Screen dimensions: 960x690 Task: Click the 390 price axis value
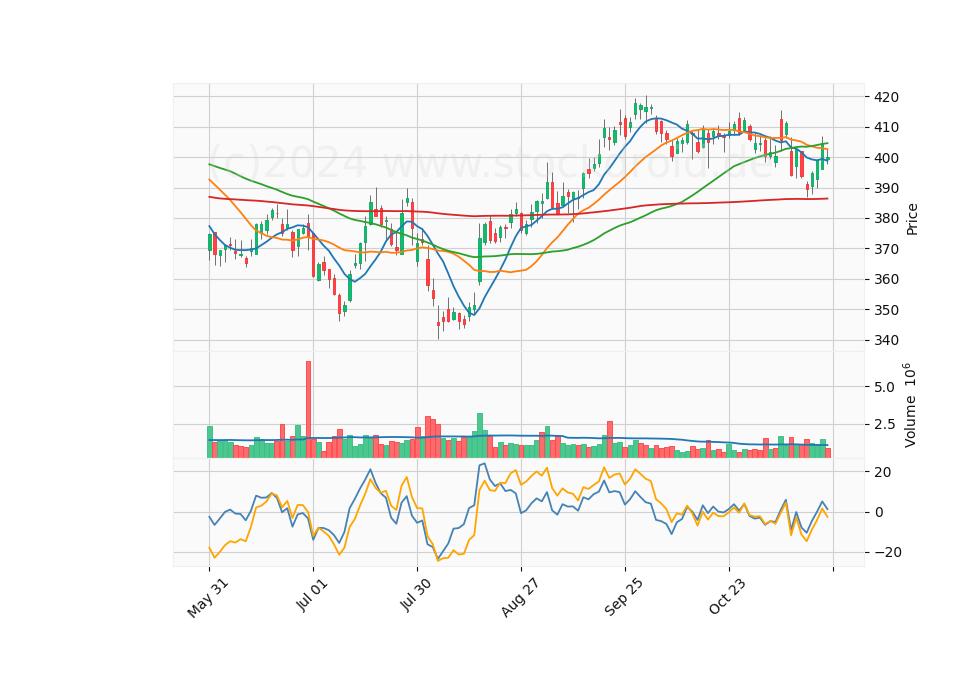pos(887,189)
